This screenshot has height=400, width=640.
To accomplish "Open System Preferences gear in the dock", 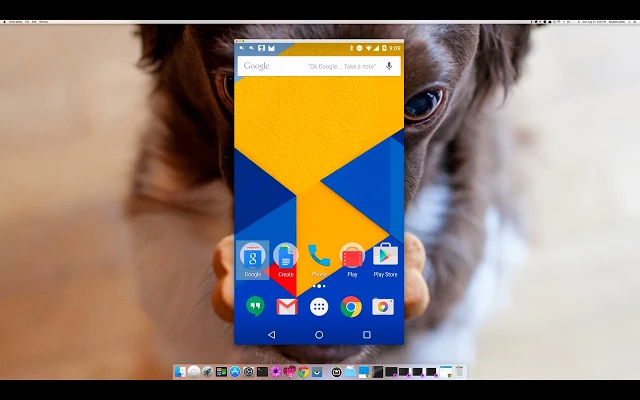I will (248, 372).
